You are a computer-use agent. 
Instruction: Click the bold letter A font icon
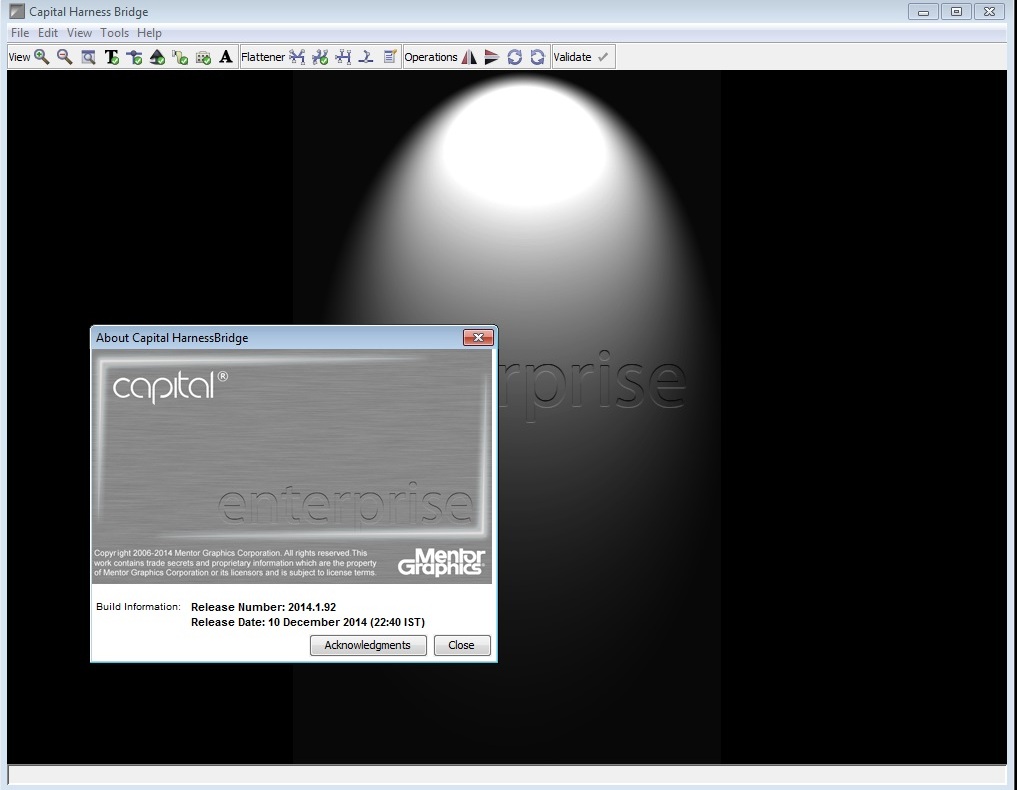point(226,57)
